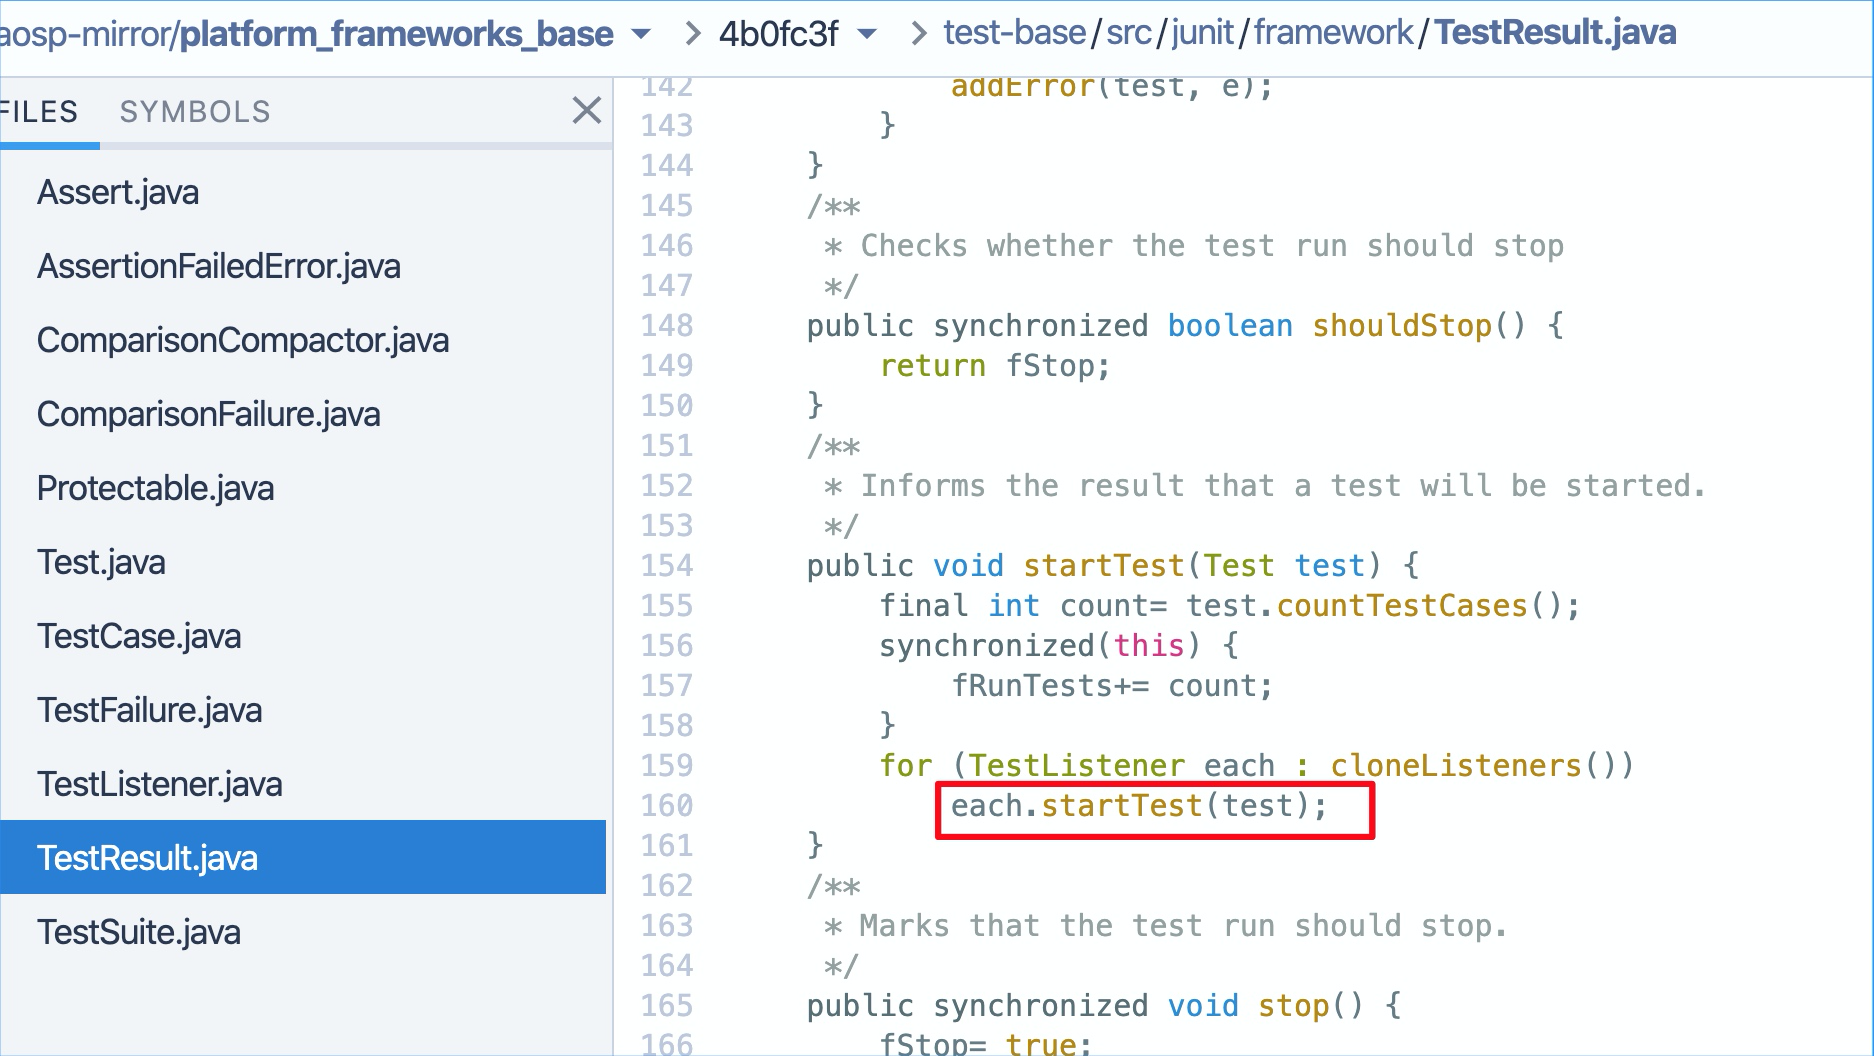Click the Test parameter type in startTest
1874x1056 pixels.
[1239, 566]
